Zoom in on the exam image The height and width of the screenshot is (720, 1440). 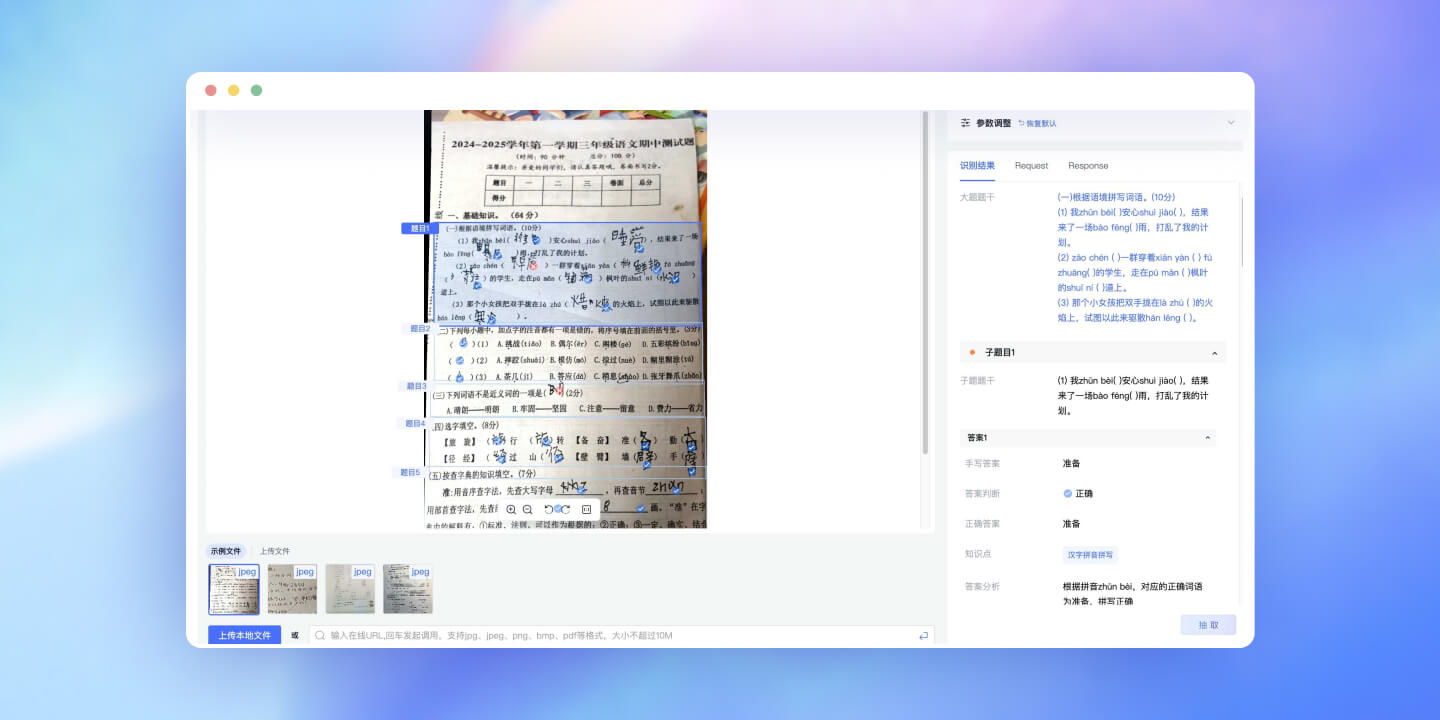[511, 509]
